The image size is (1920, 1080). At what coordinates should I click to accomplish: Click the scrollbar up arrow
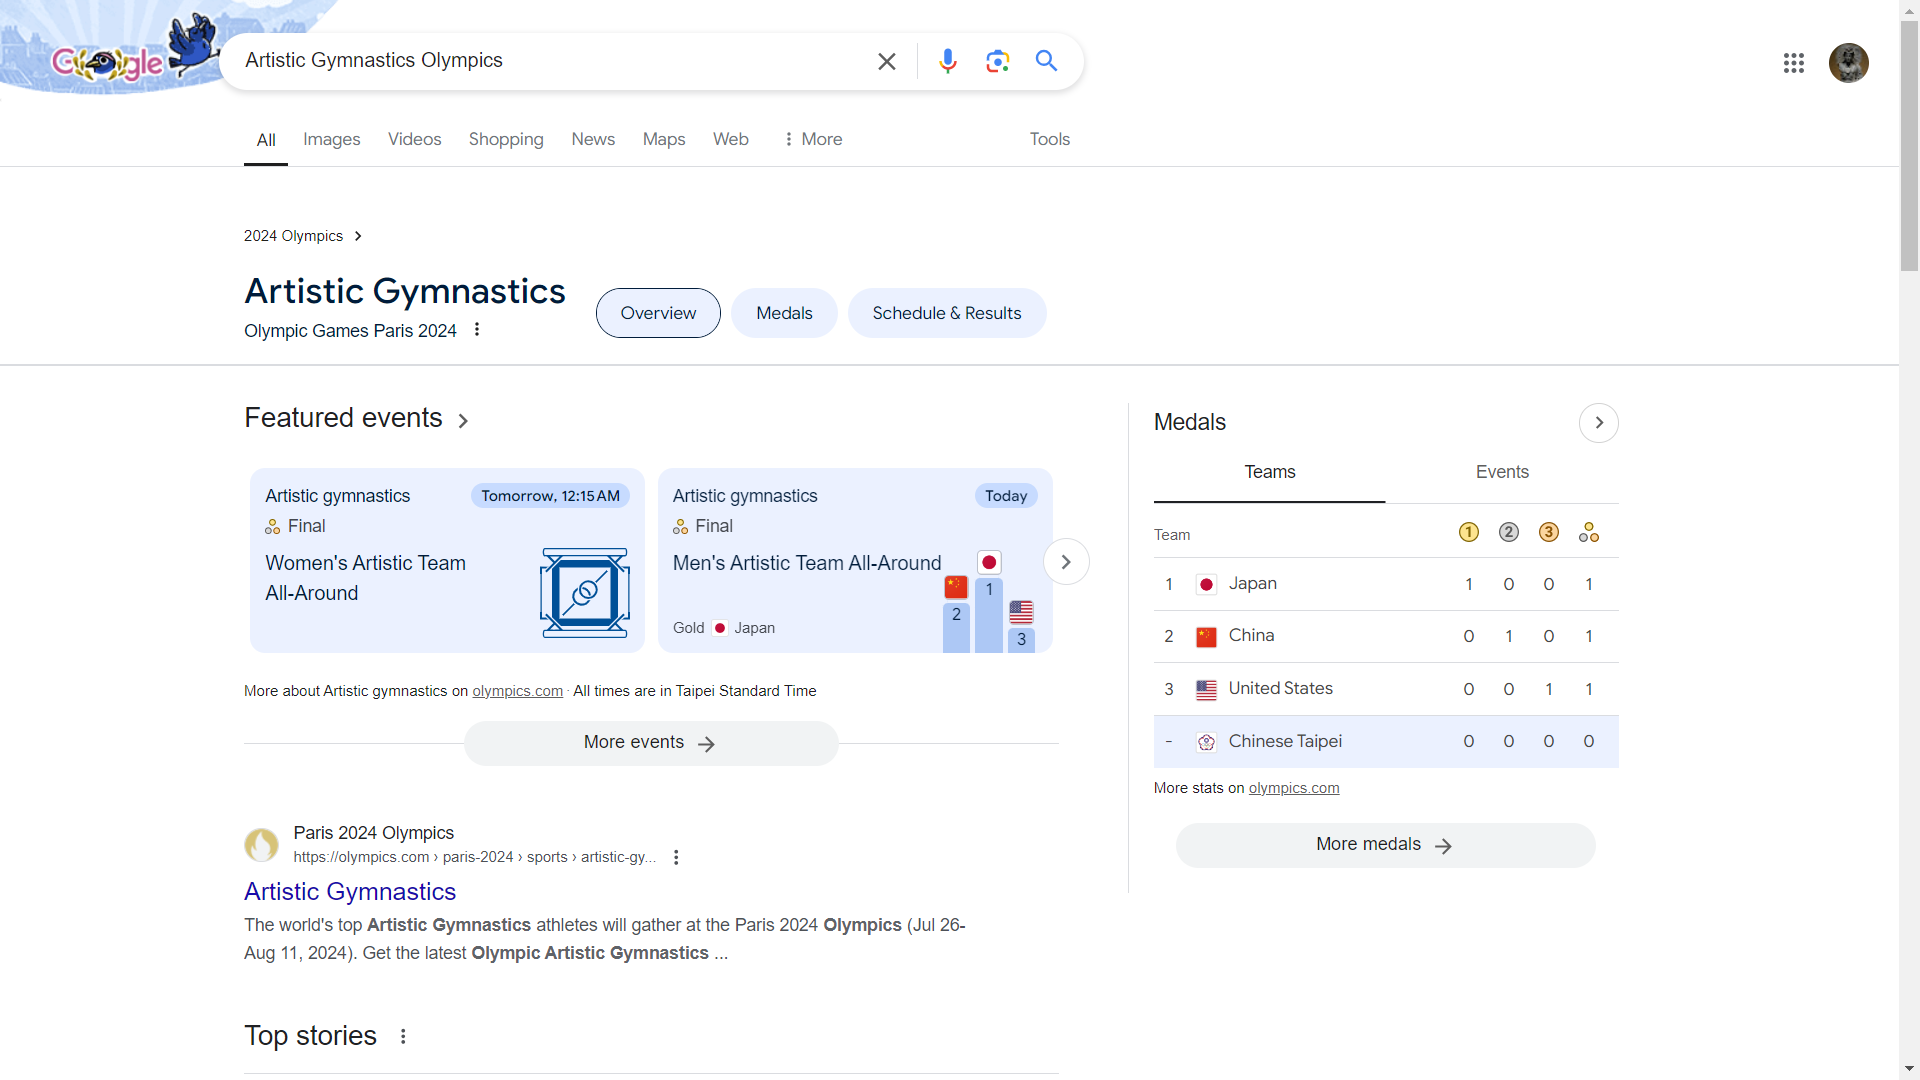coord(1909,9)
